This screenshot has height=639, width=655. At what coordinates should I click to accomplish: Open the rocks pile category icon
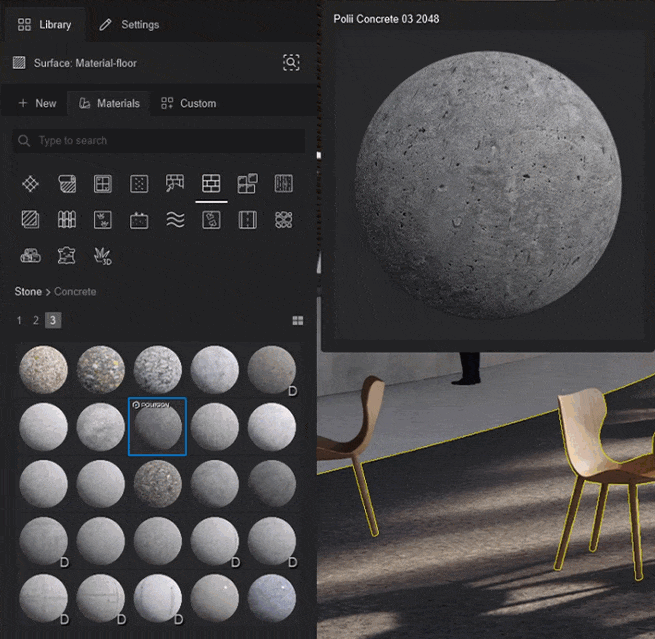(x=31, y=255)
